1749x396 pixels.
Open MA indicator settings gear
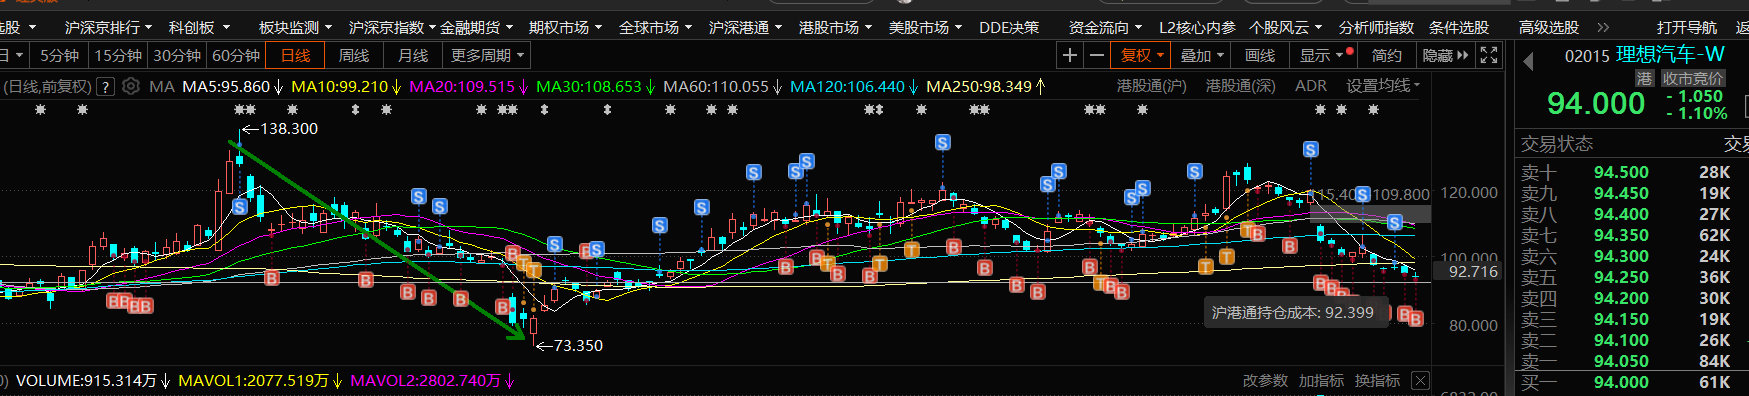coord(131,86)
